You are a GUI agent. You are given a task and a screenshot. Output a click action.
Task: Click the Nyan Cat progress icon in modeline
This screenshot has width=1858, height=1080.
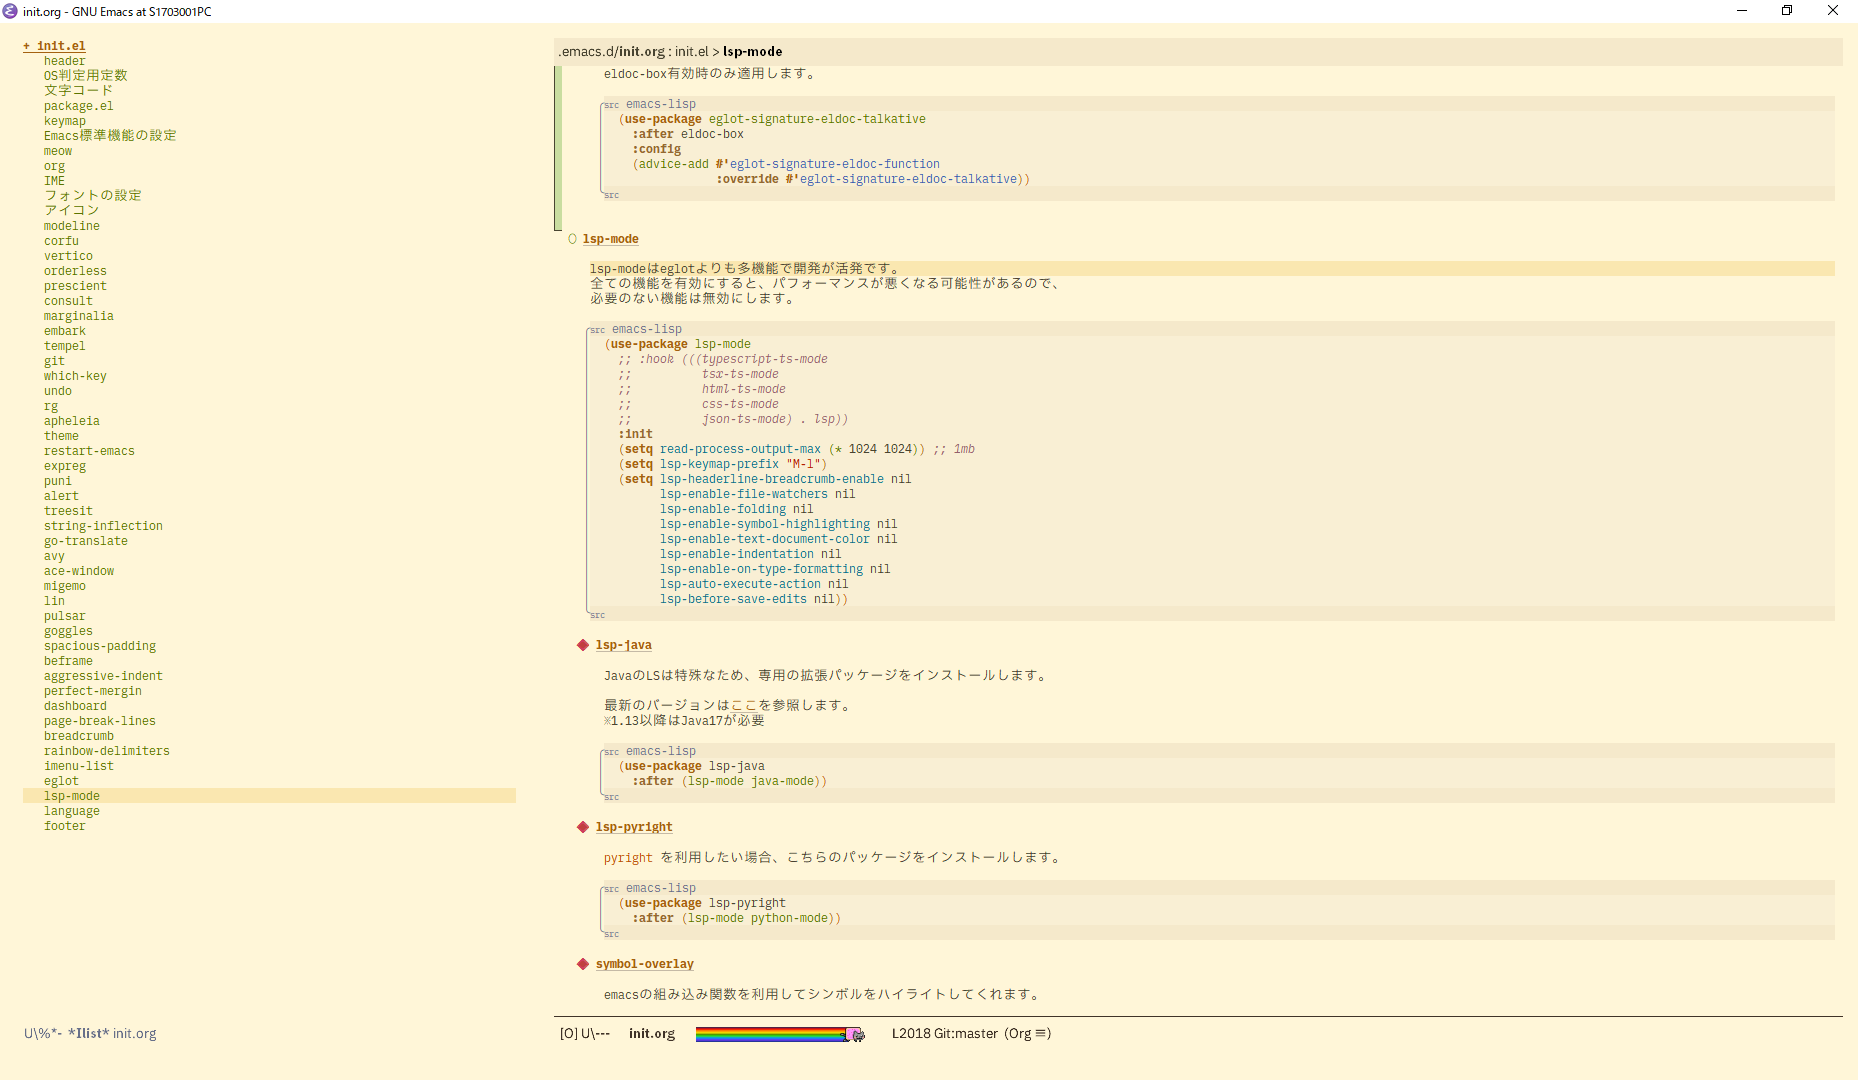pyautogui.click(x=856, y=1034)
